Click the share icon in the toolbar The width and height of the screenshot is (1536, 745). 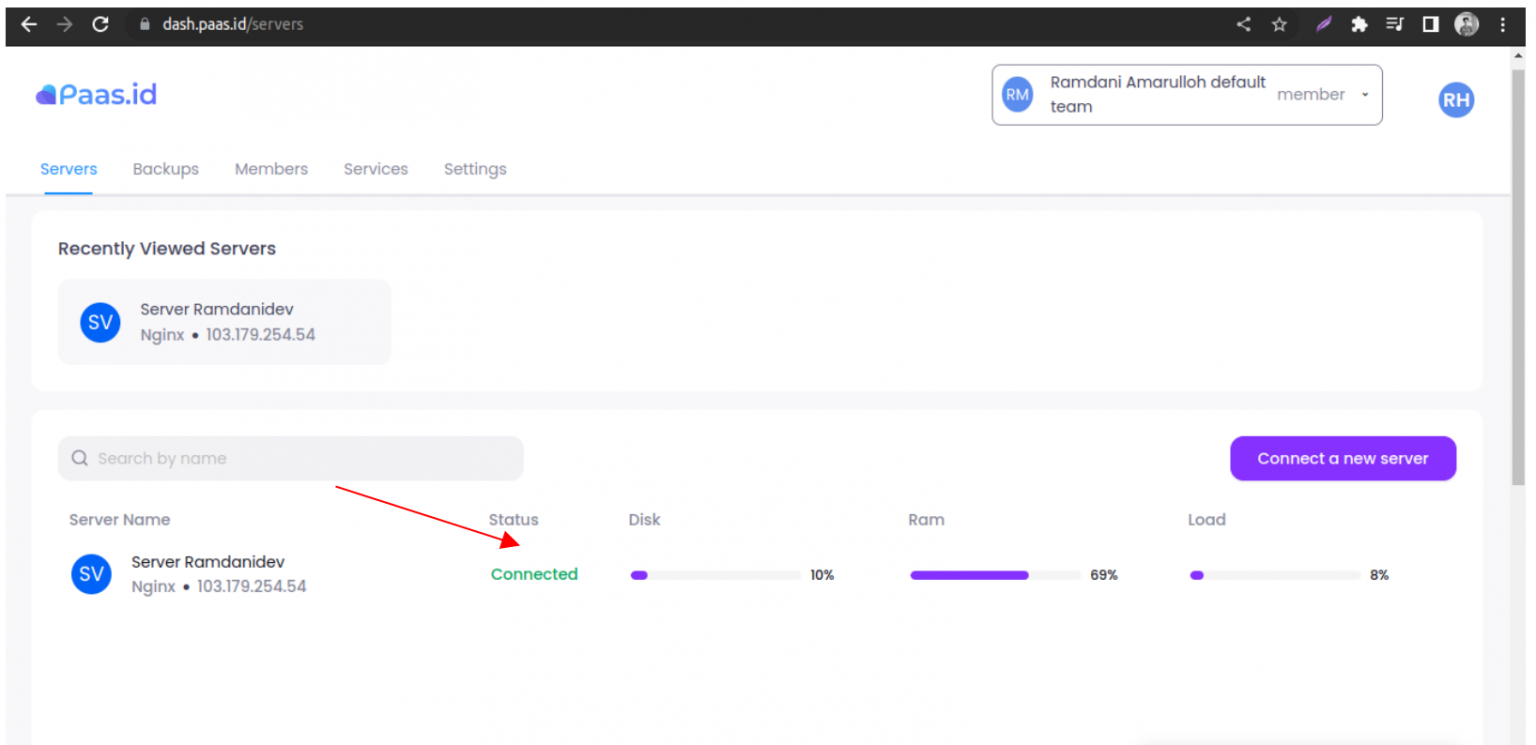click(x=1243, y=24)
